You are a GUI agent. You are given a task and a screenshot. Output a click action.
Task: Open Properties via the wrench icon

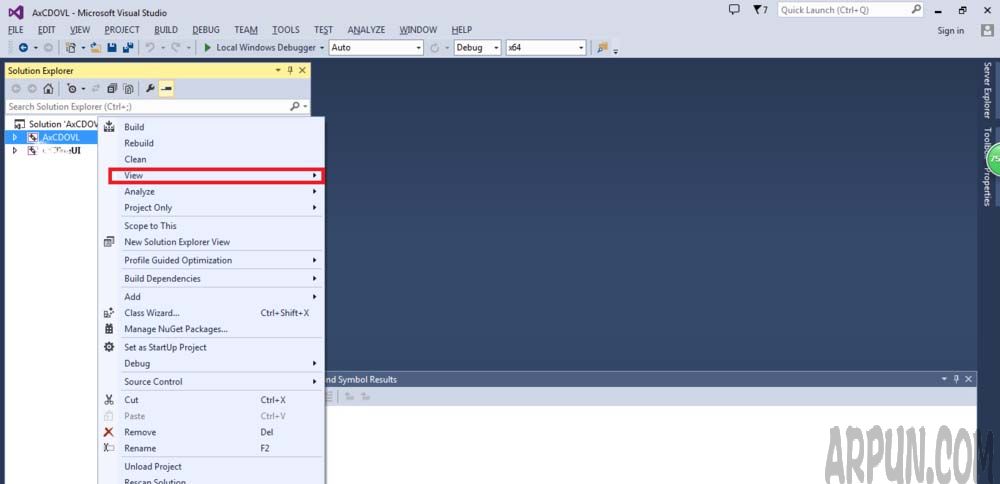(x=150, y=89)
